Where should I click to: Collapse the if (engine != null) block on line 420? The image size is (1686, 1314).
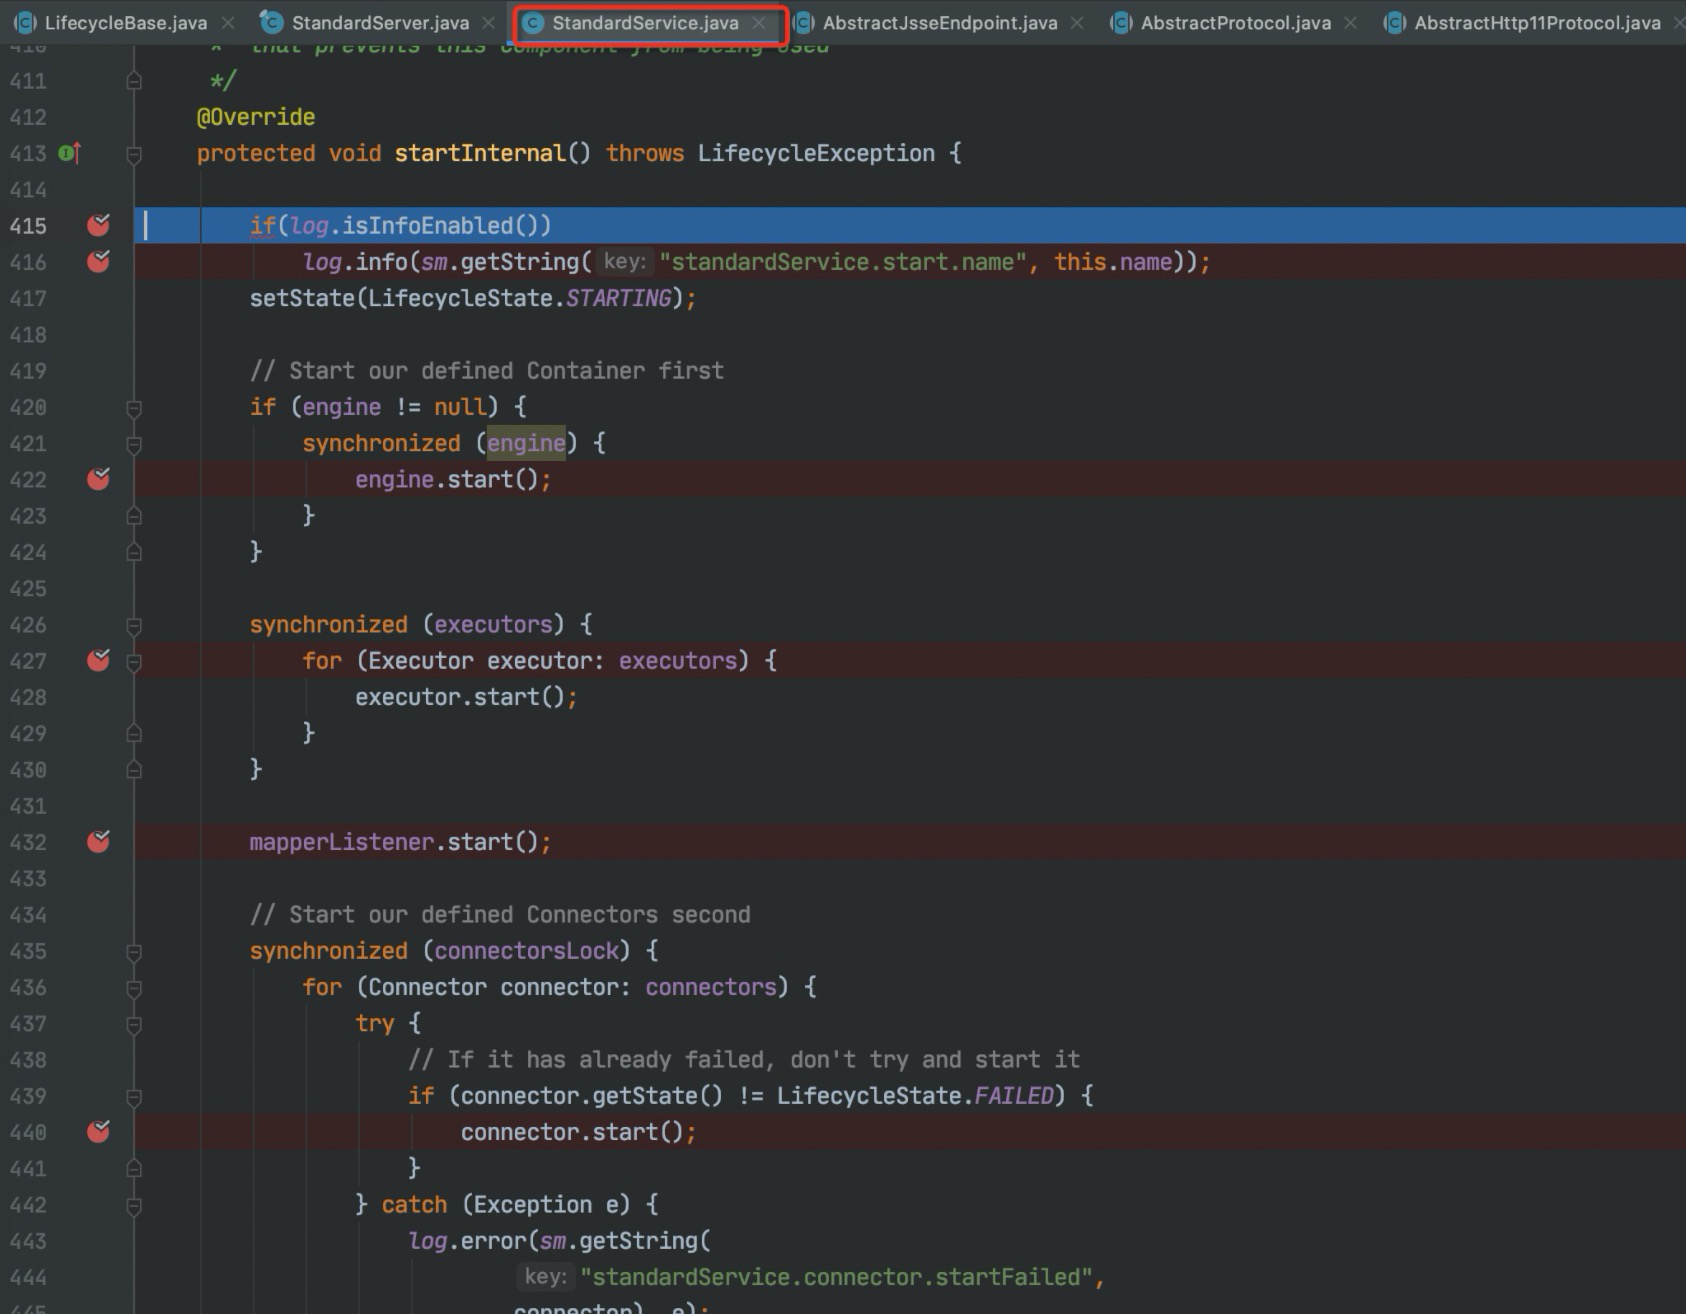134,408
